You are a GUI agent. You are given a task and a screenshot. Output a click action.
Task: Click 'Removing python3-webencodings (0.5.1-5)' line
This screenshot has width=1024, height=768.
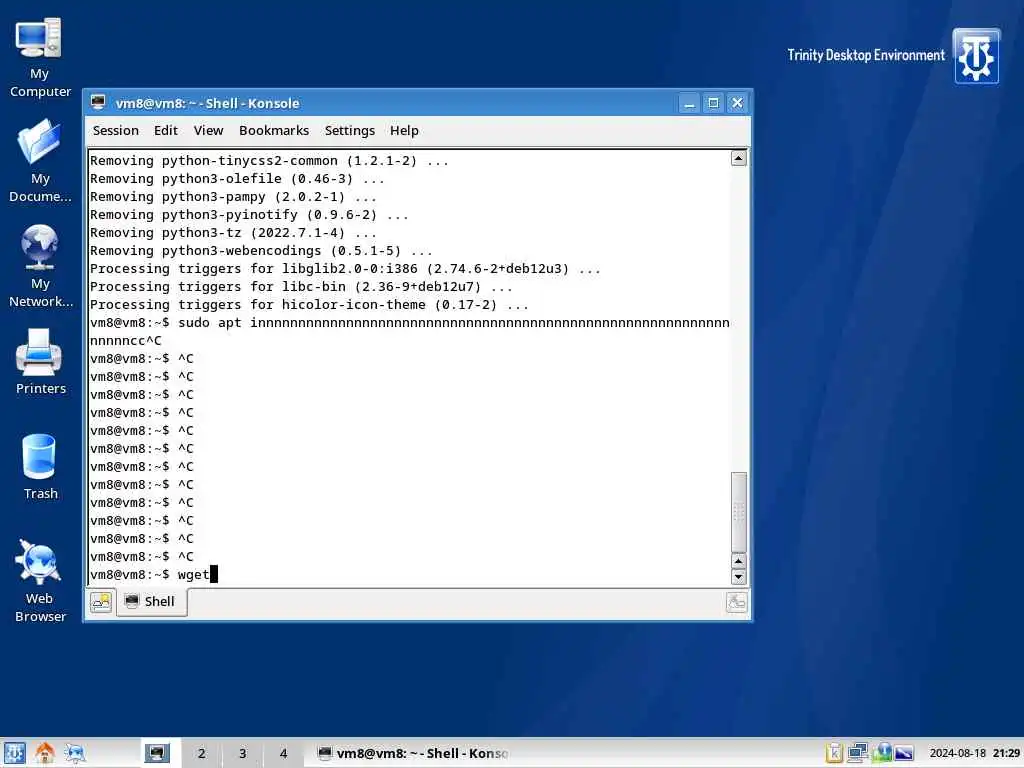pos(261,251)
